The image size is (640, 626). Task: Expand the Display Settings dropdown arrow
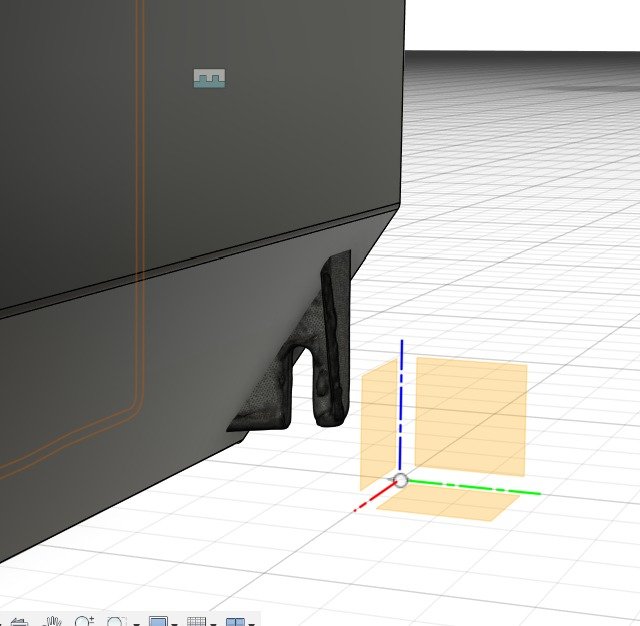click(174, 623)
